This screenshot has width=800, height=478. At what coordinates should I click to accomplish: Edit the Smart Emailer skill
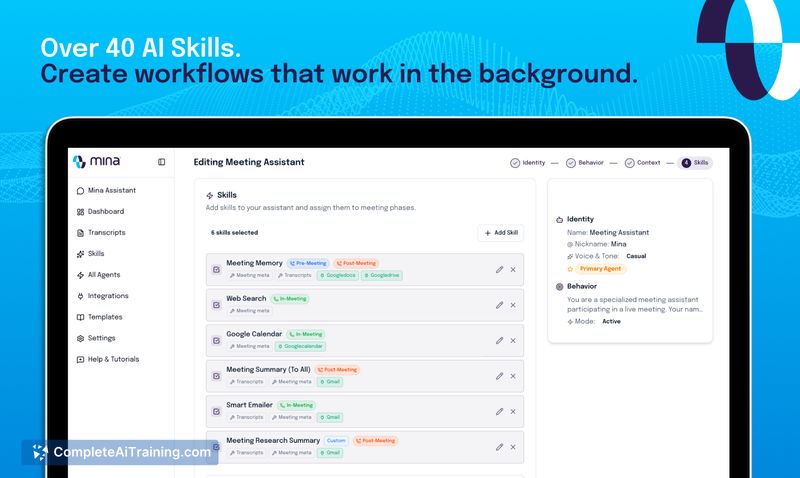[499, 411]
